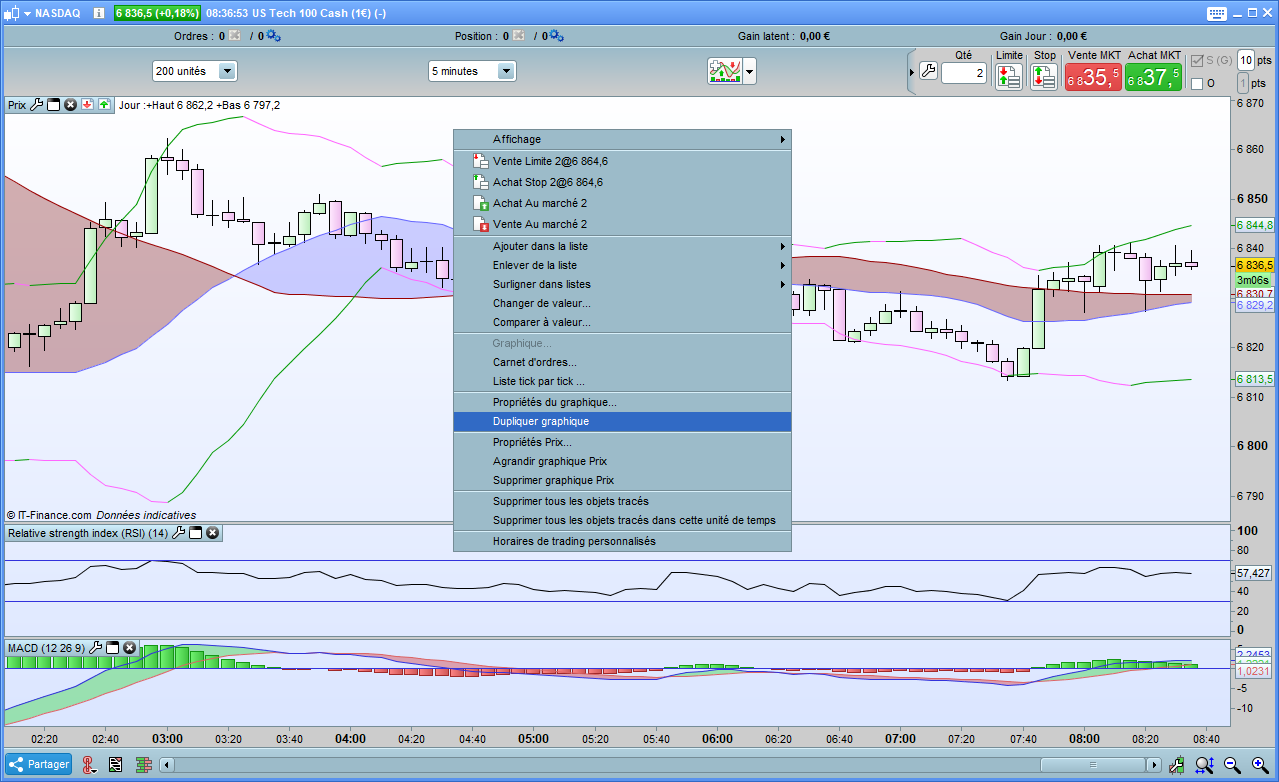Click the instrument info icon beside NASDAQ

98,13
